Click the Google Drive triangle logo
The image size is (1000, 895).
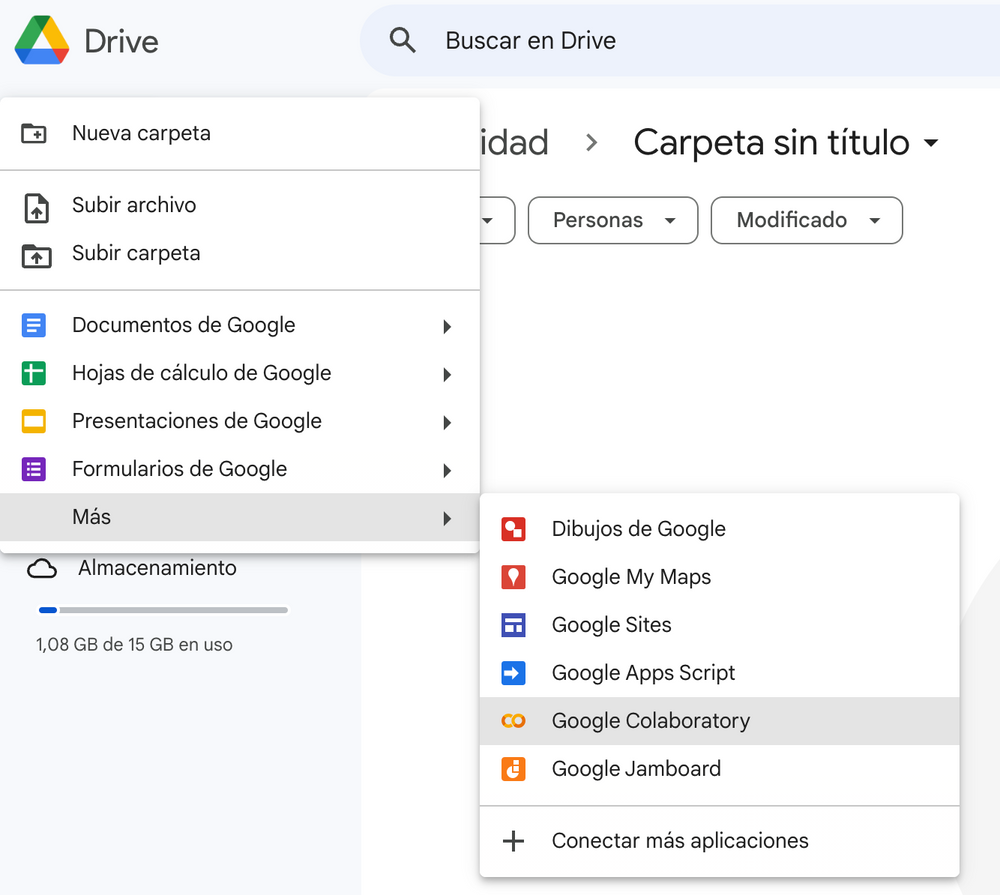click(42, 38)
